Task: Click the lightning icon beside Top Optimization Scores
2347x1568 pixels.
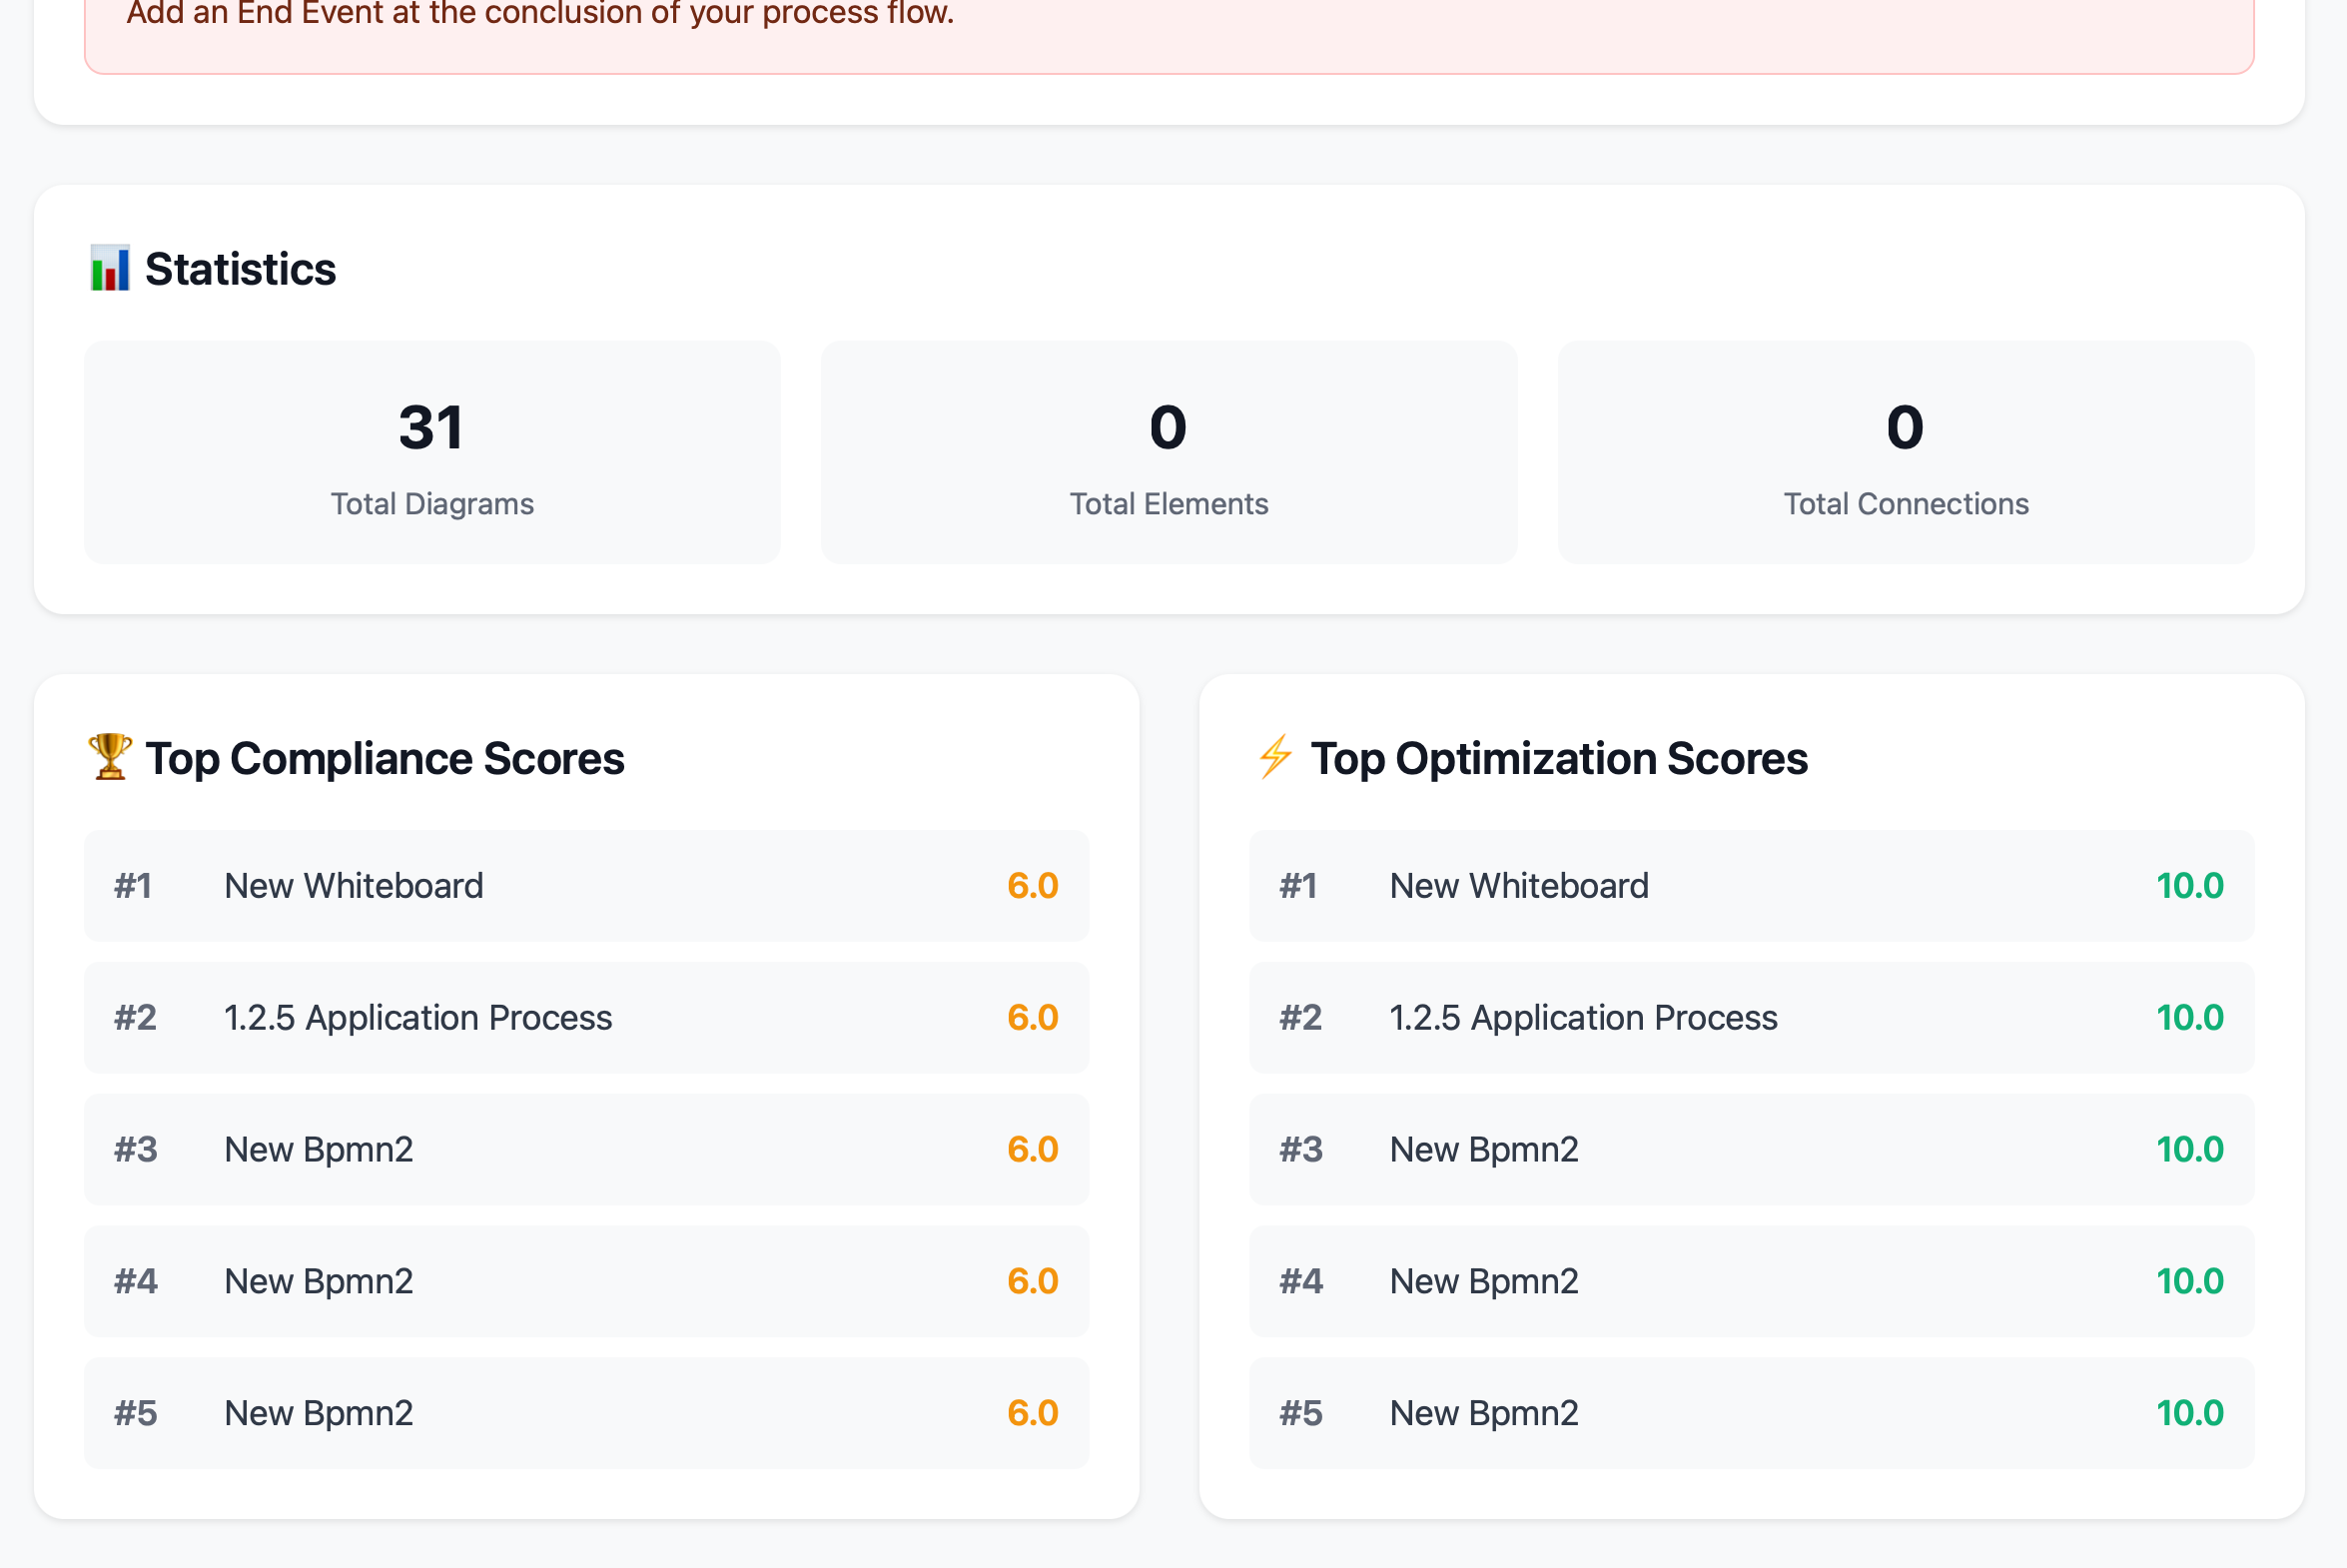Action: tap(1274, 757)
